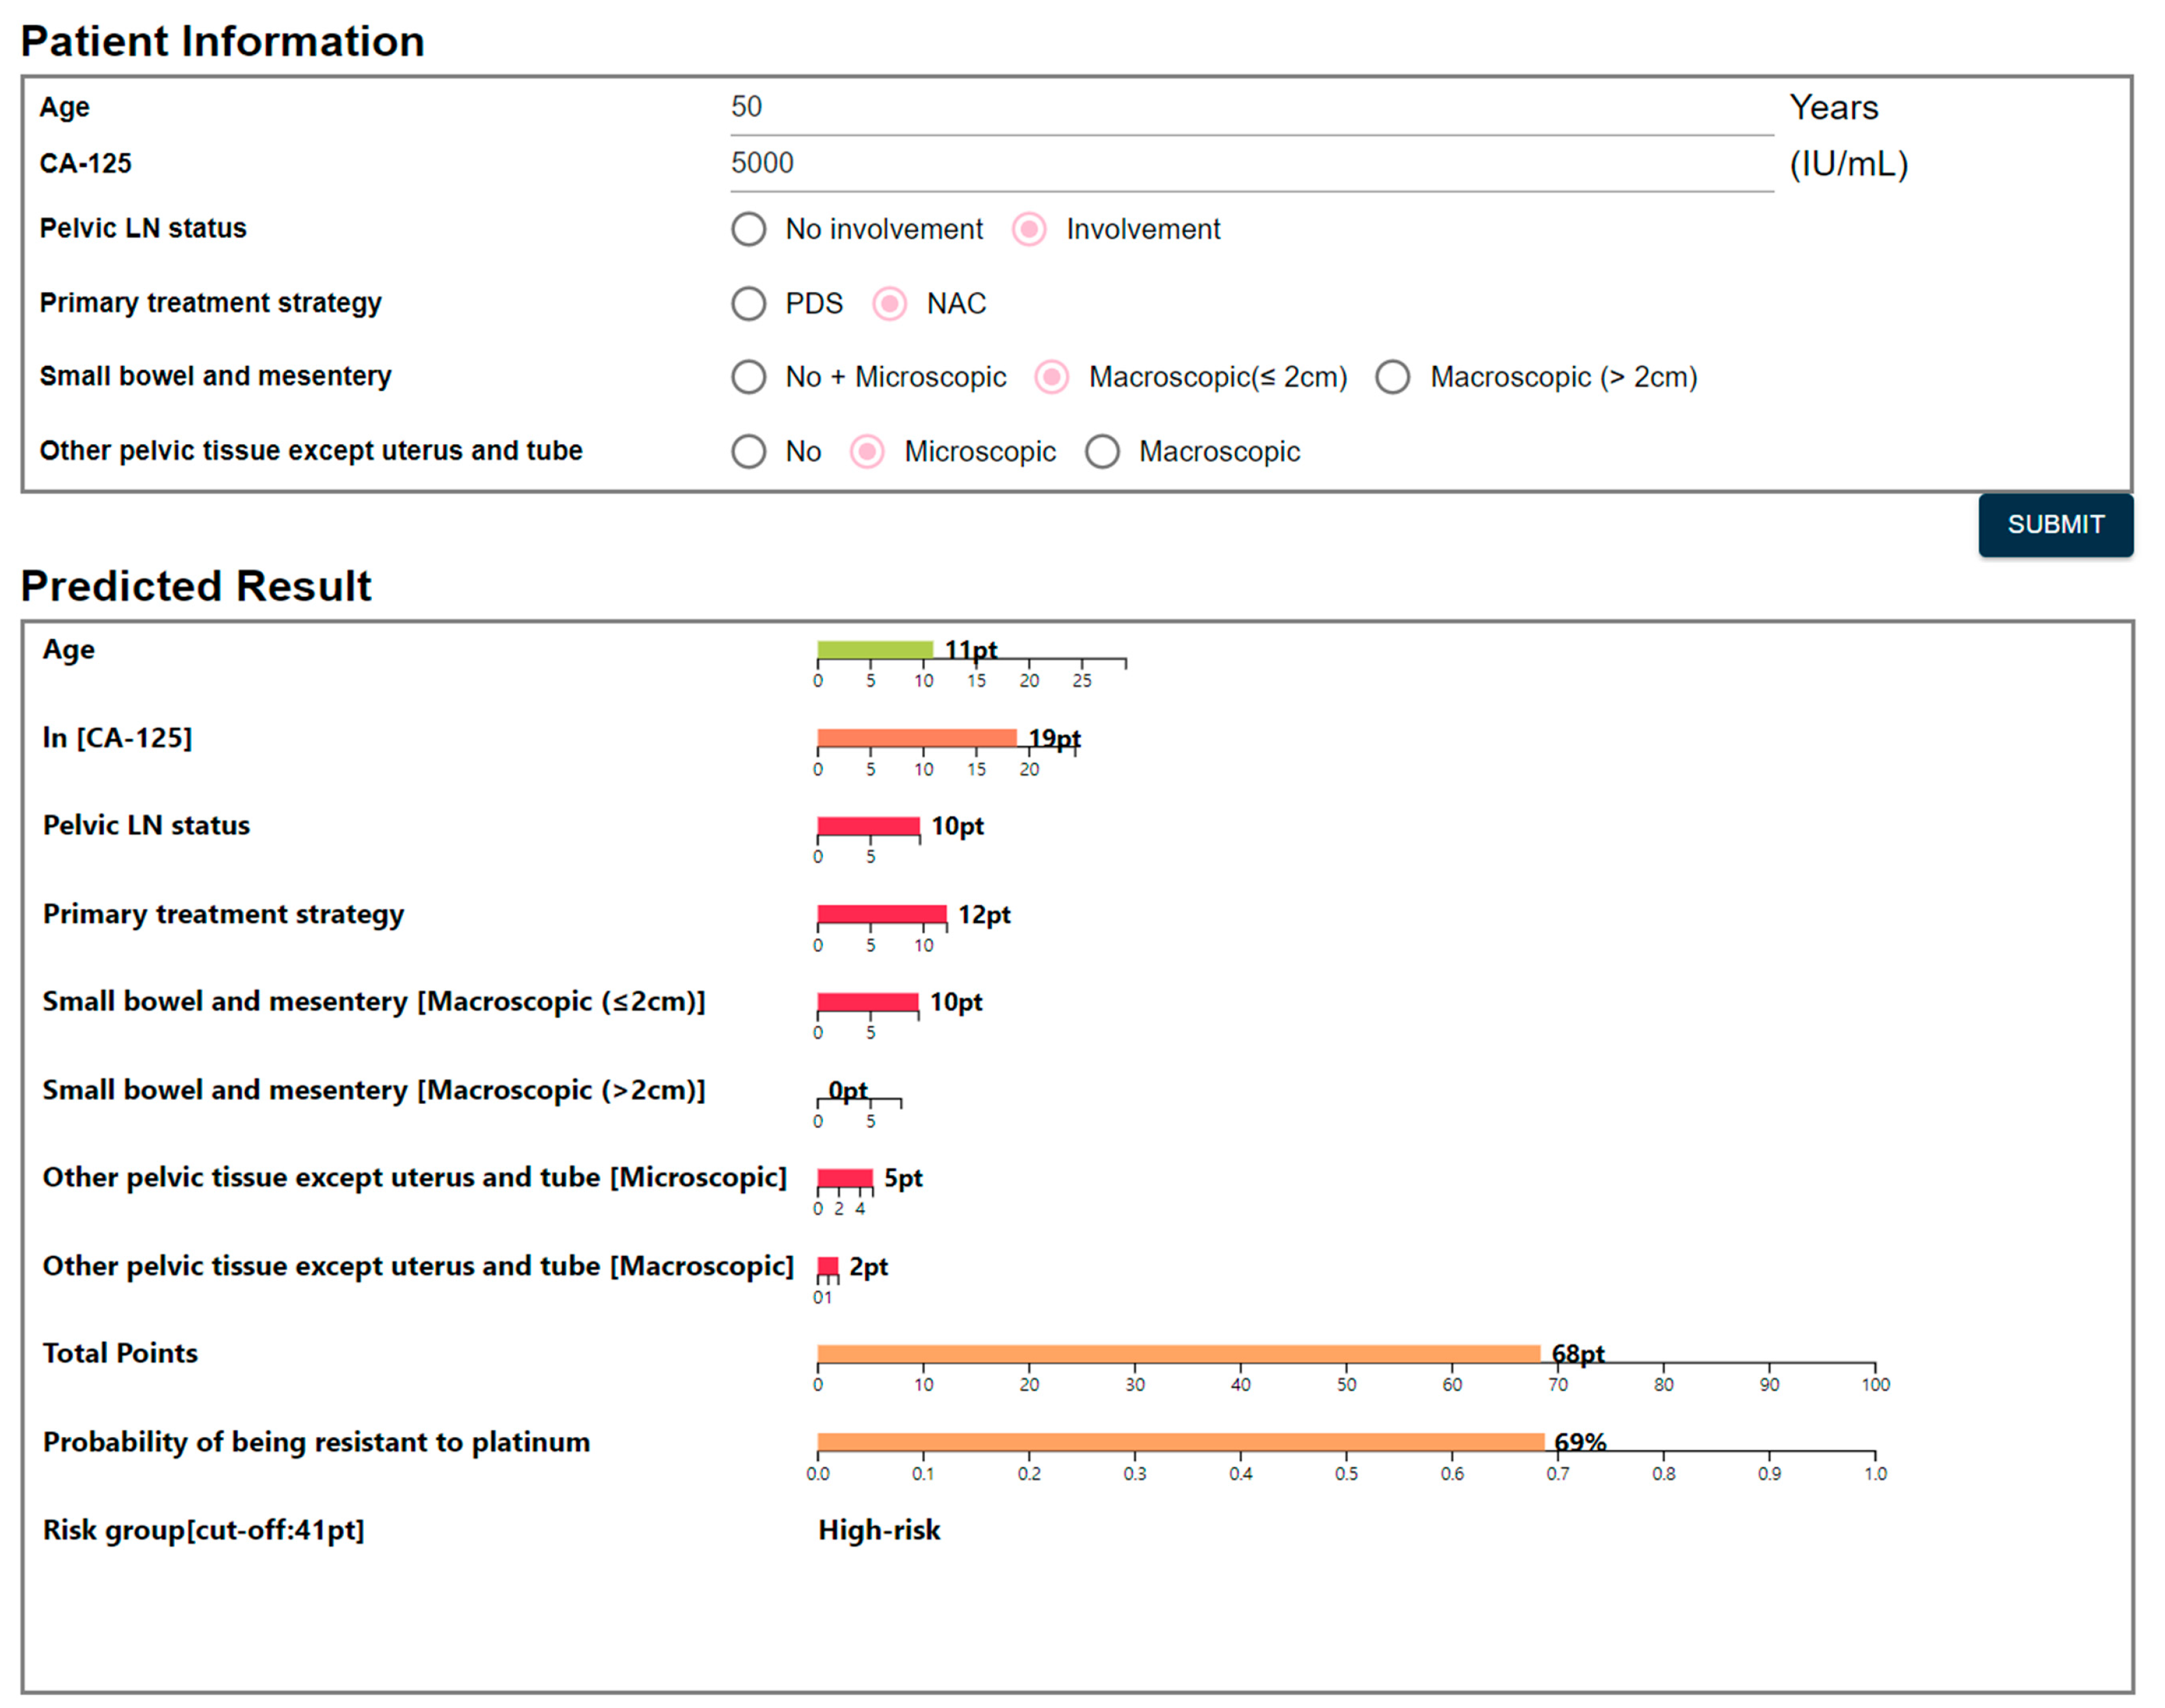Select Macroscopic (> 2cm) radio option
2165x1708 pixels.
pyautogui.click(x=1392, y=377)
